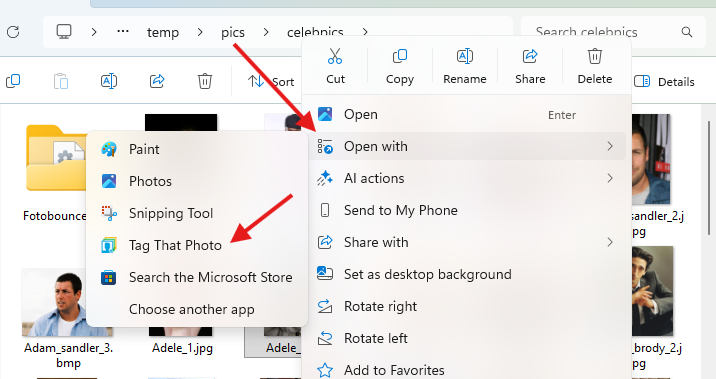Select Add to Favorites

tap(467, 370)
